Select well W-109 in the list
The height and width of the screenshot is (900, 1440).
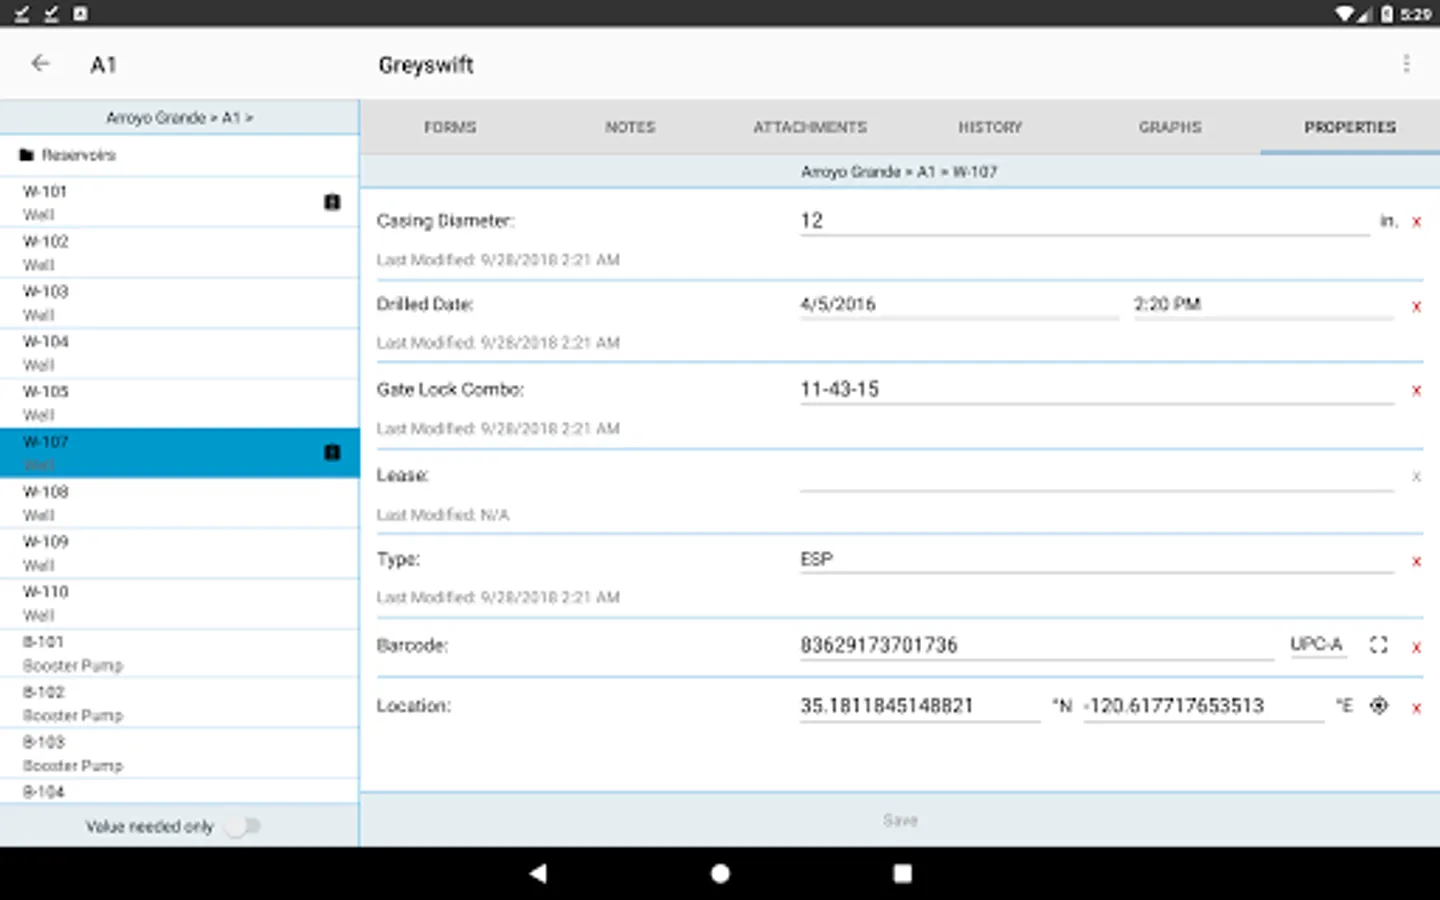(180, 553)
